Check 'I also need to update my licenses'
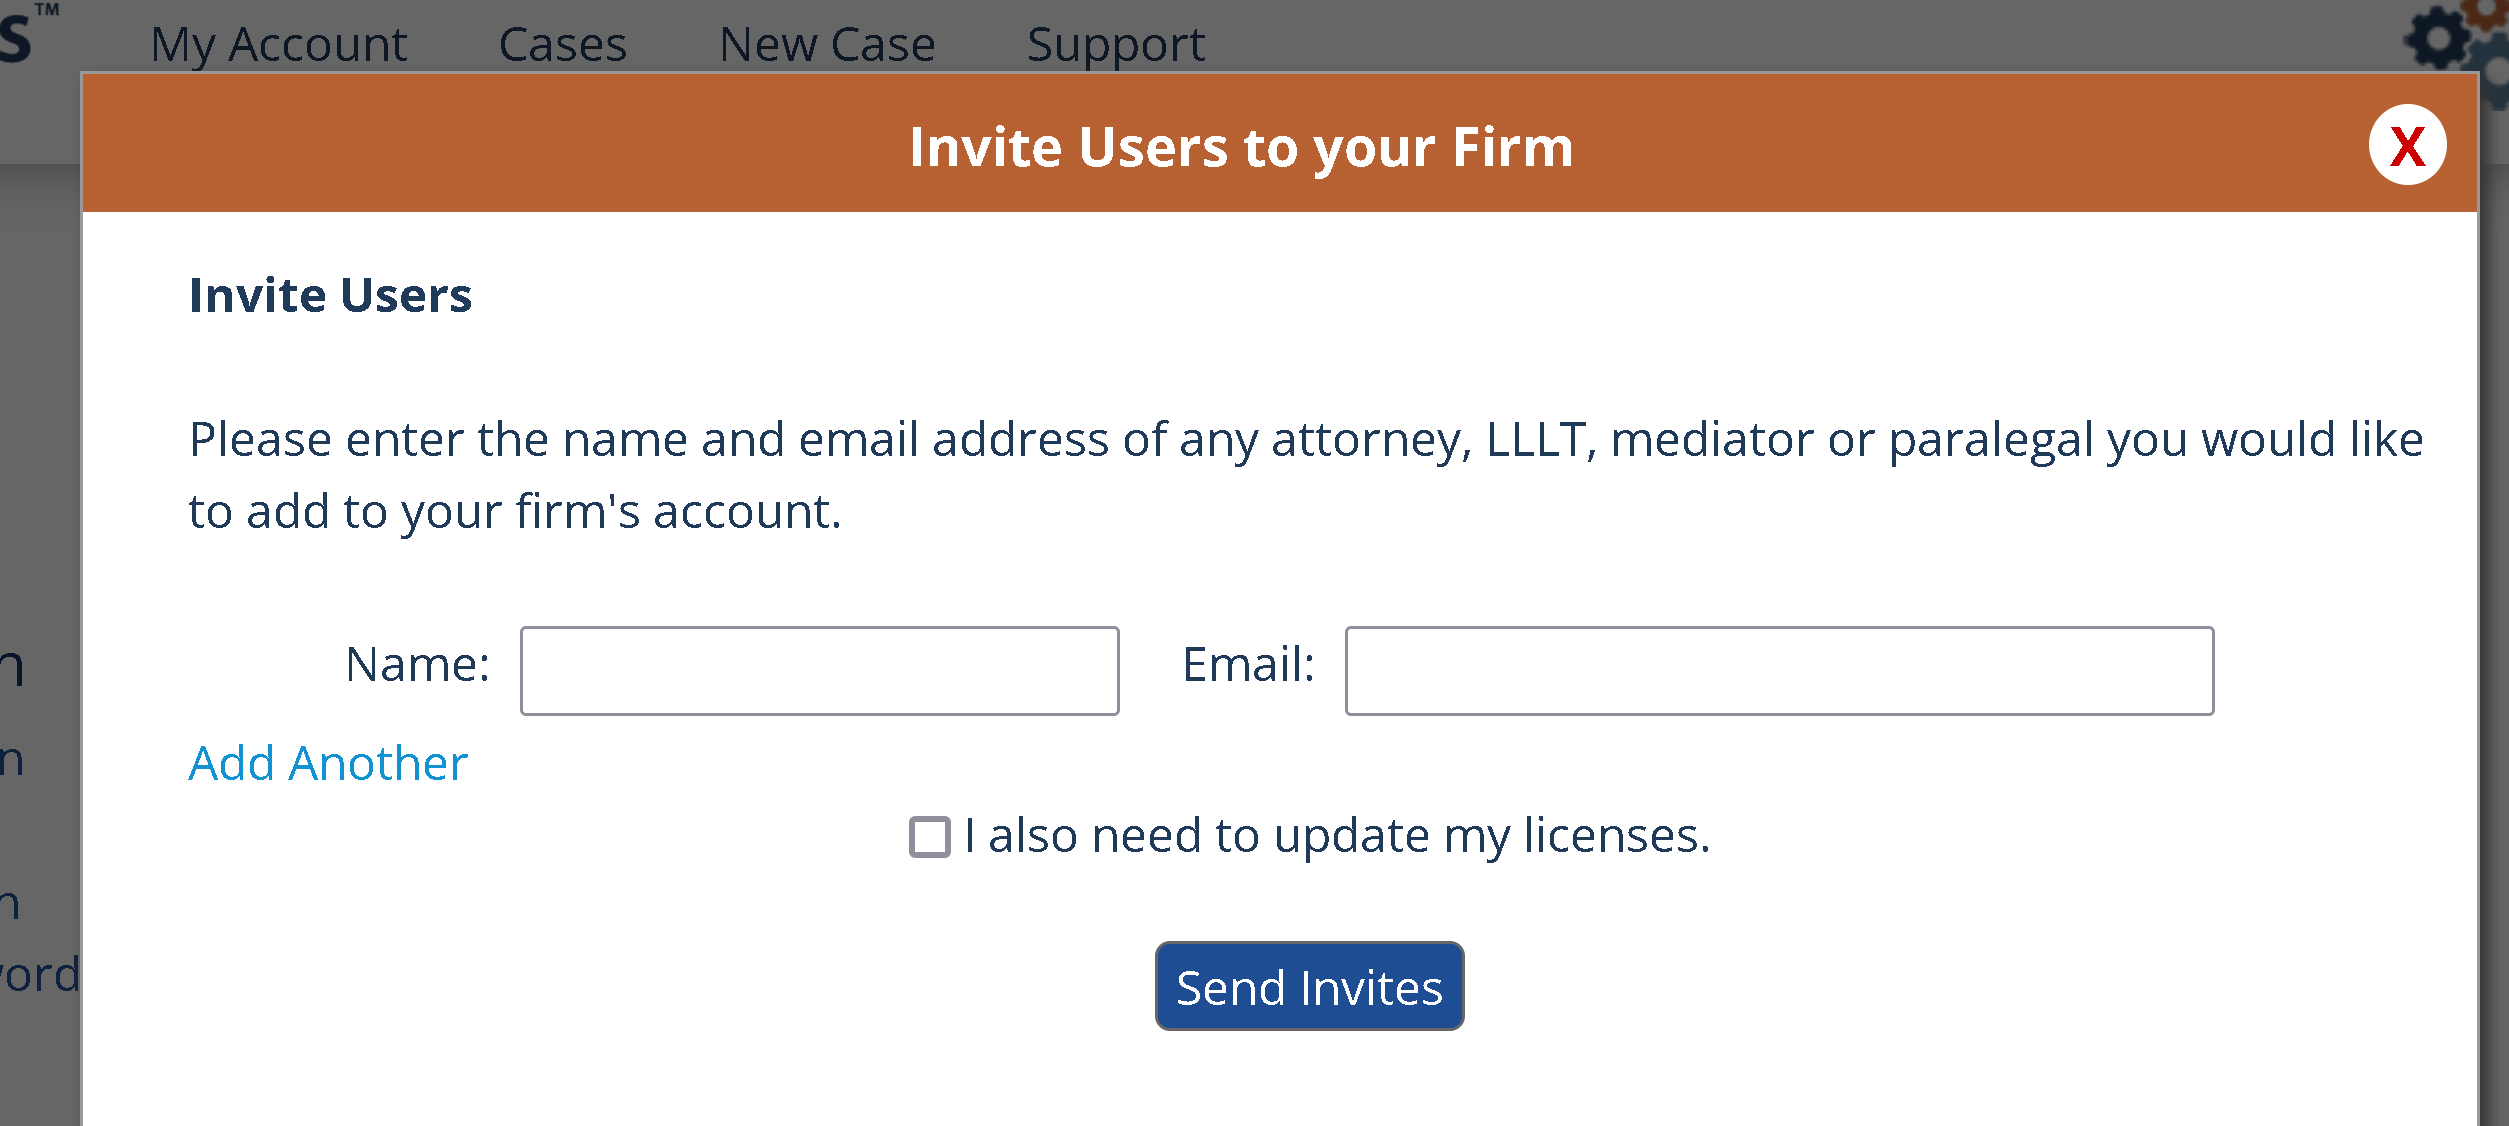The width and height of the screenshot is (2509, 1126). click(x=929, y=837)
